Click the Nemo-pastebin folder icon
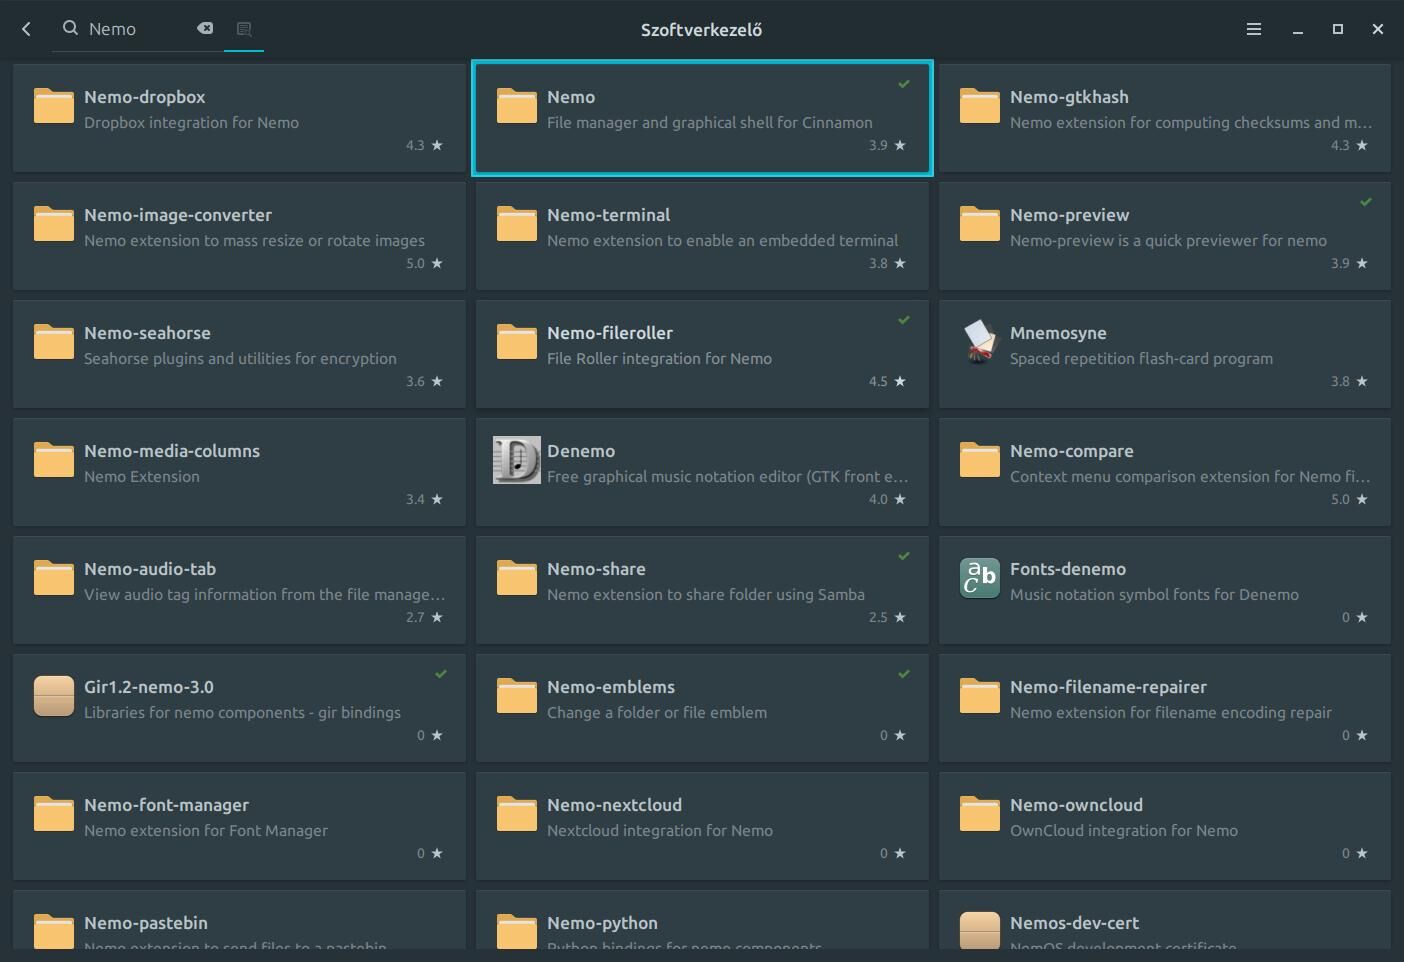 (54, 931)
